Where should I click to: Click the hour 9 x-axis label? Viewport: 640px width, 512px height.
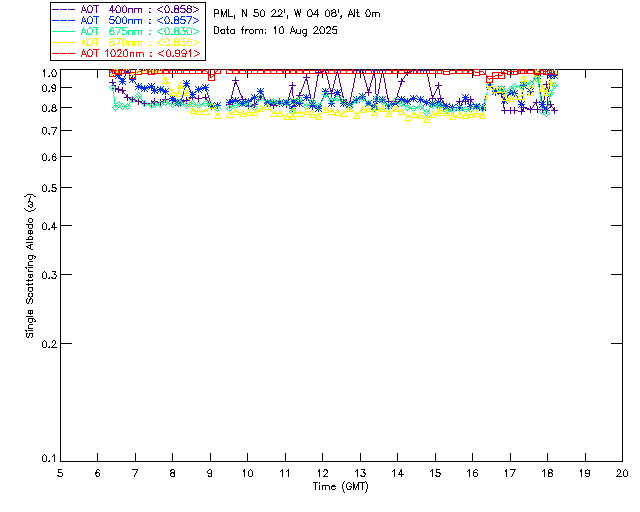coord(210,473)
